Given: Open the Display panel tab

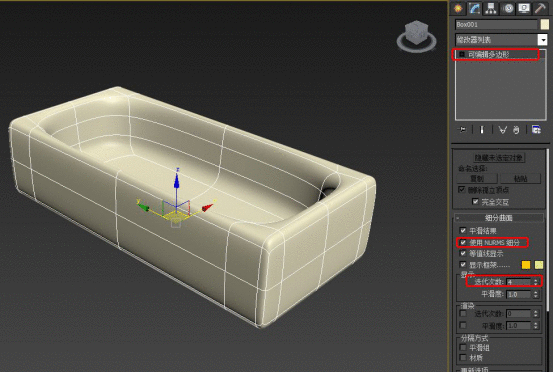Looking at the screenshot, I should 524,8.
